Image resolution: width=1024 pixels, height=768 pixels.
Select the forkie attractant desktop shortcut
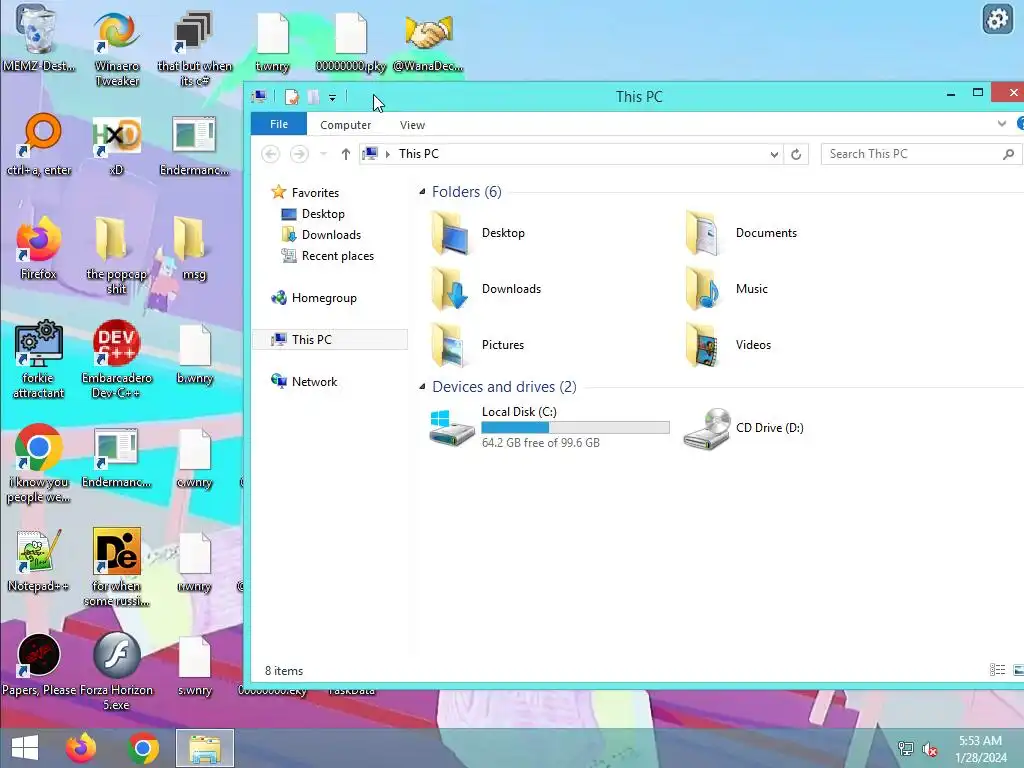tap(38, 359)
